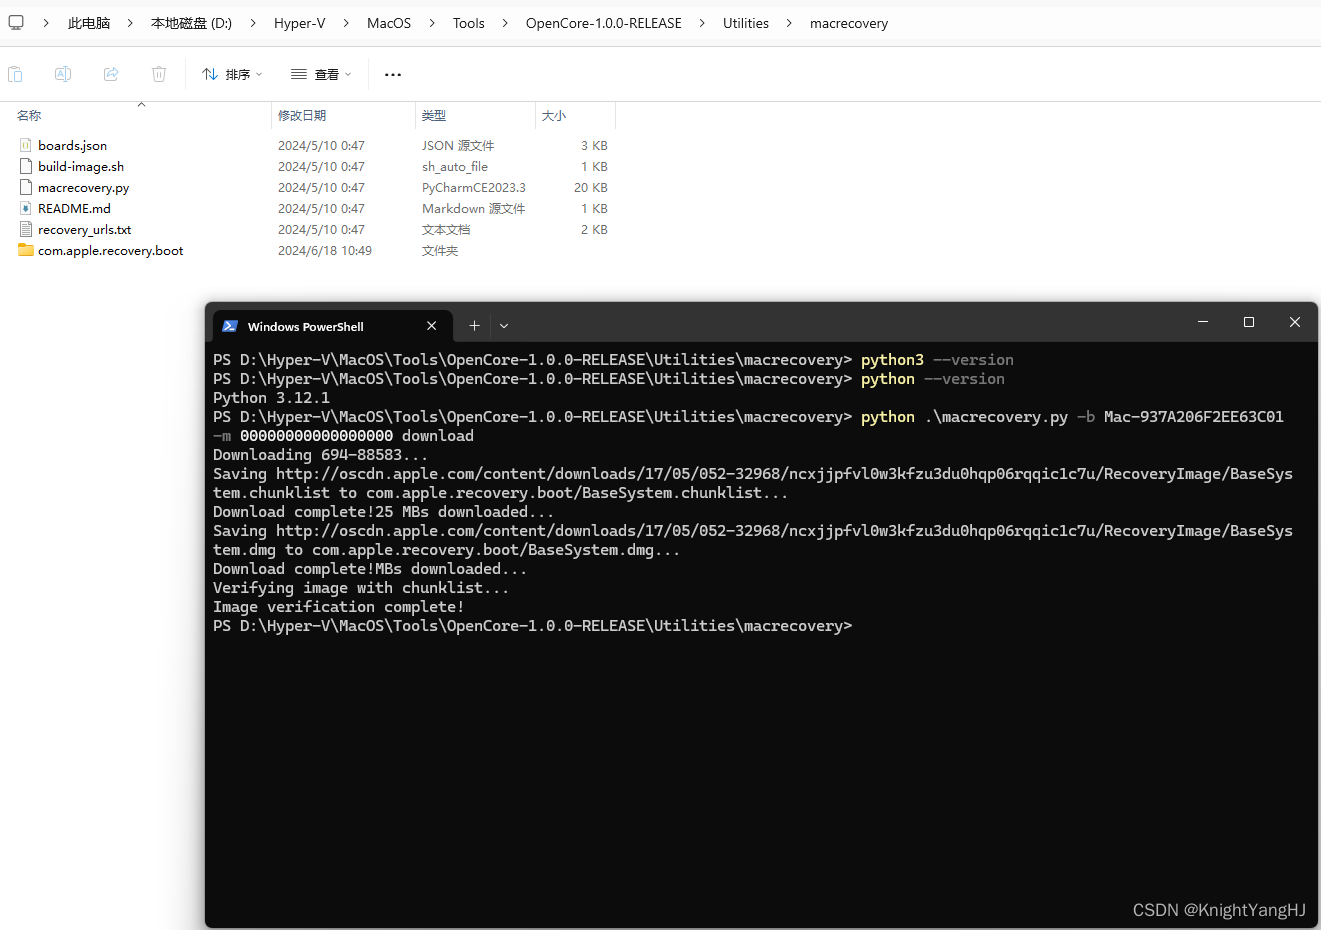Toggle the sort direction caret above 名称 column

coord(141,103)
